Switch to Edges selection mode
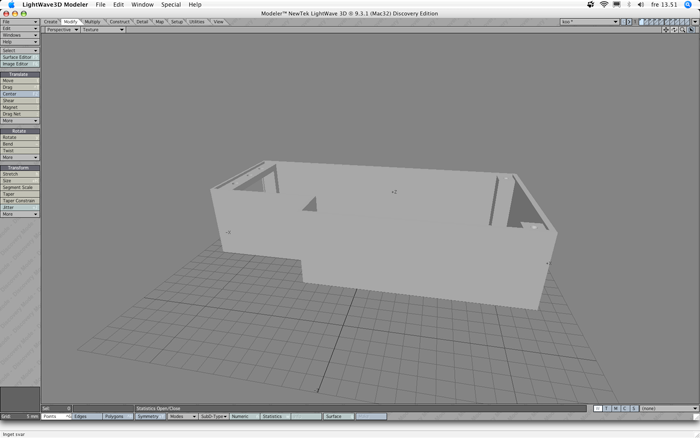 point(87,417)
